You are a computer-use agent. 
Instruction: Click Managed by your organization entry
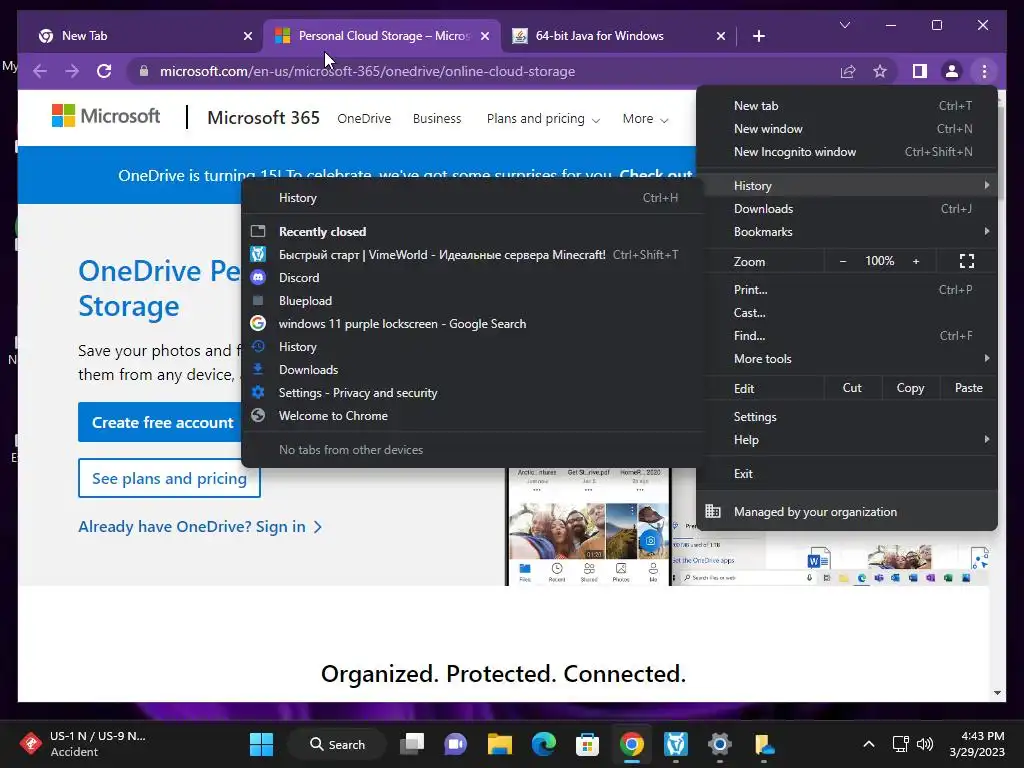tap(847, 512)
